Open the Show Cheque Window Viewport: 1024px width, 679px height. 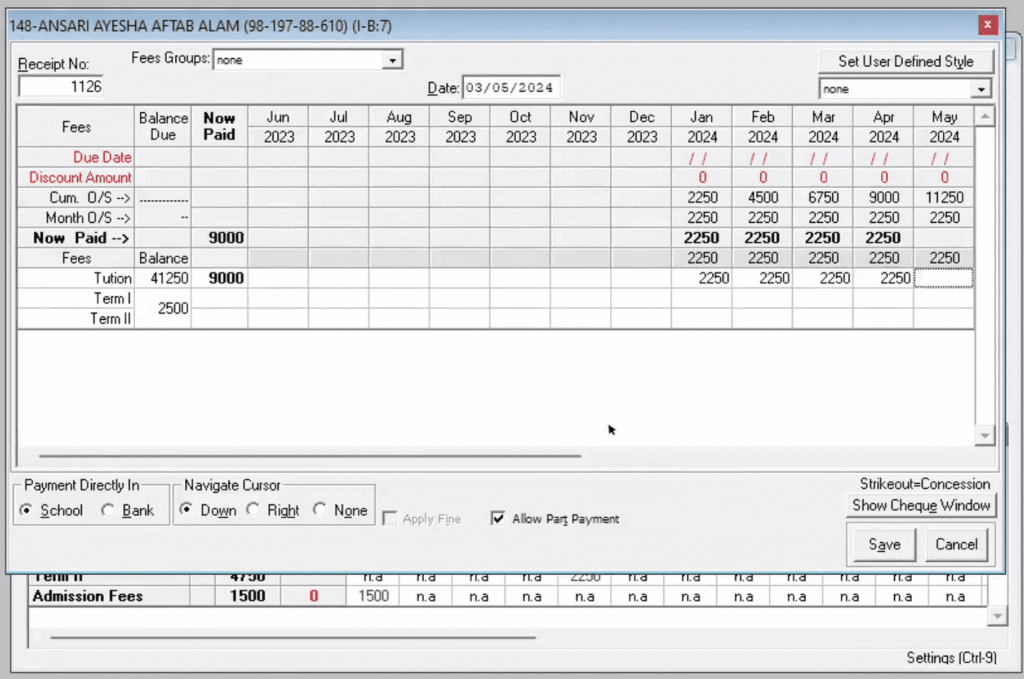[x=920, y=505]
